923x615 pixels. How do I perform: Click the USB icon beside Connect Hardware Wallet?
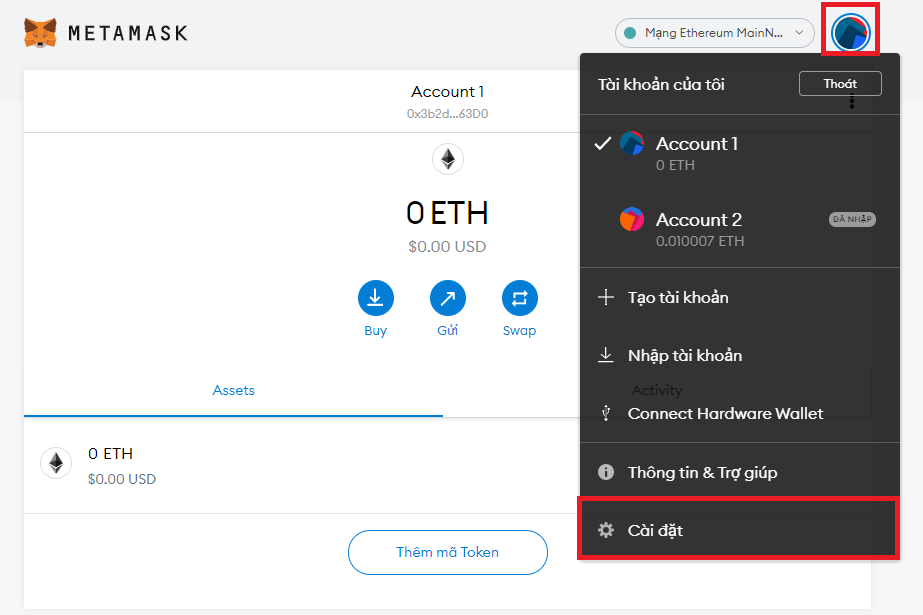pos(606,413)
